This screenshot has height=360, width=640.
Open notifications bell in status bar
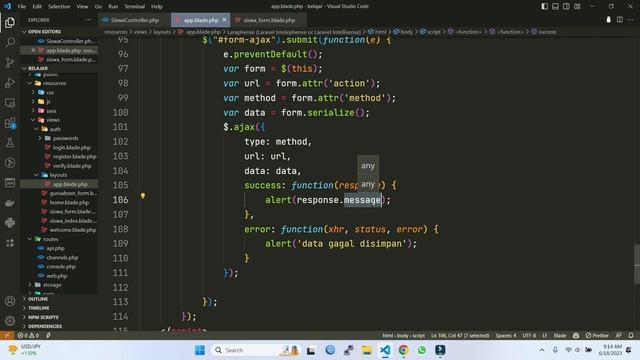631,335
